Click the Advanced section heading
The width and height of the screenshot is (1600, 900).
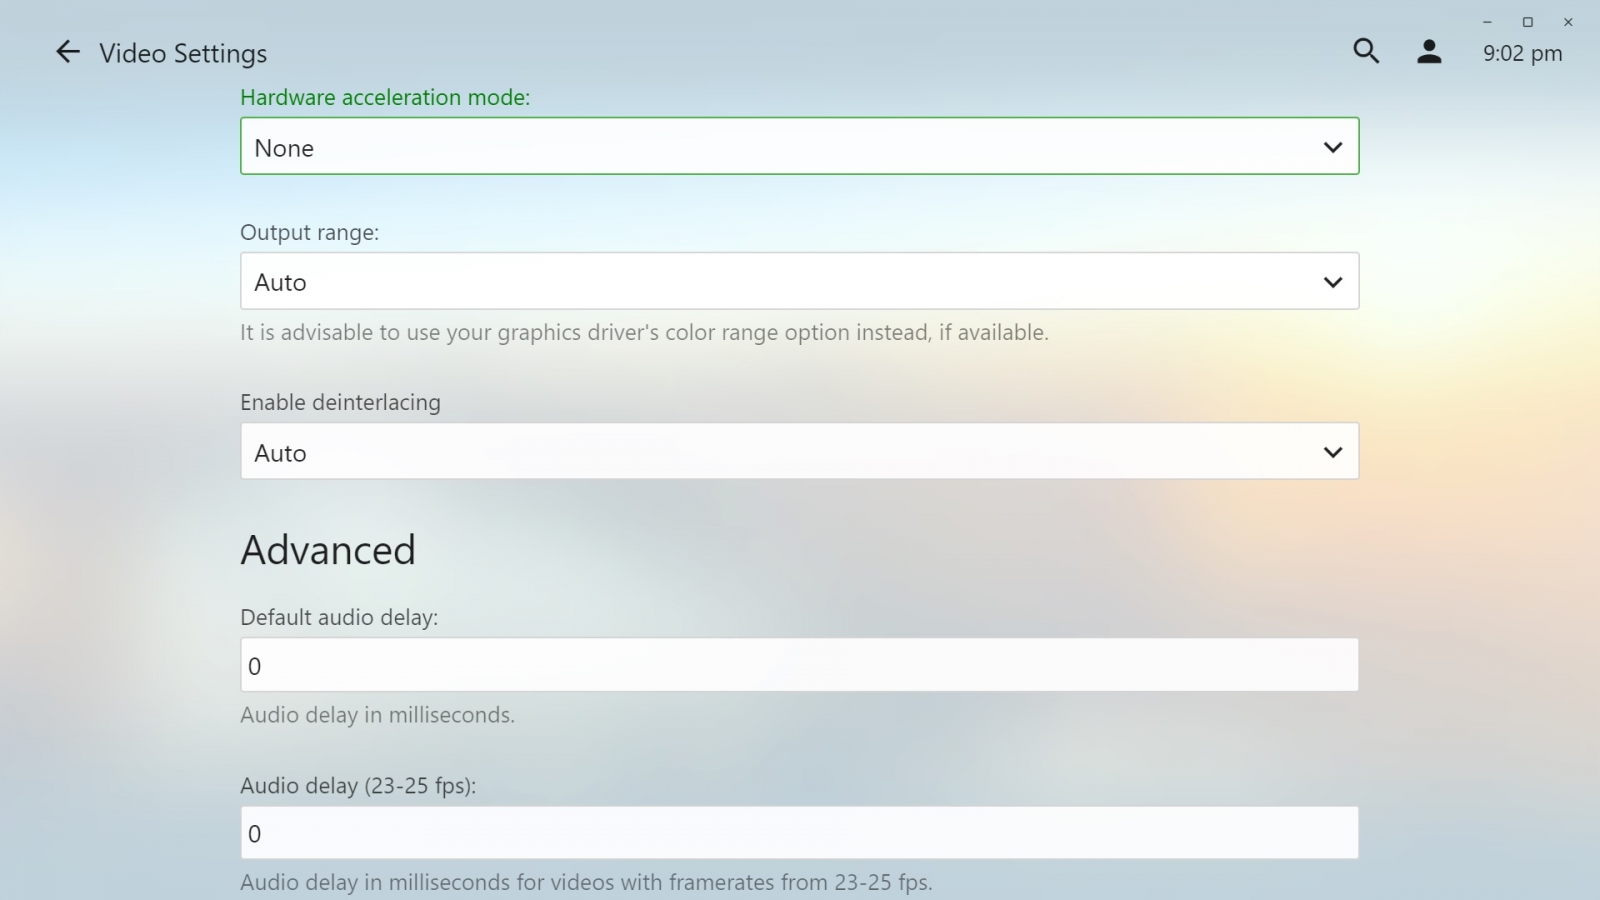(328, 550)
